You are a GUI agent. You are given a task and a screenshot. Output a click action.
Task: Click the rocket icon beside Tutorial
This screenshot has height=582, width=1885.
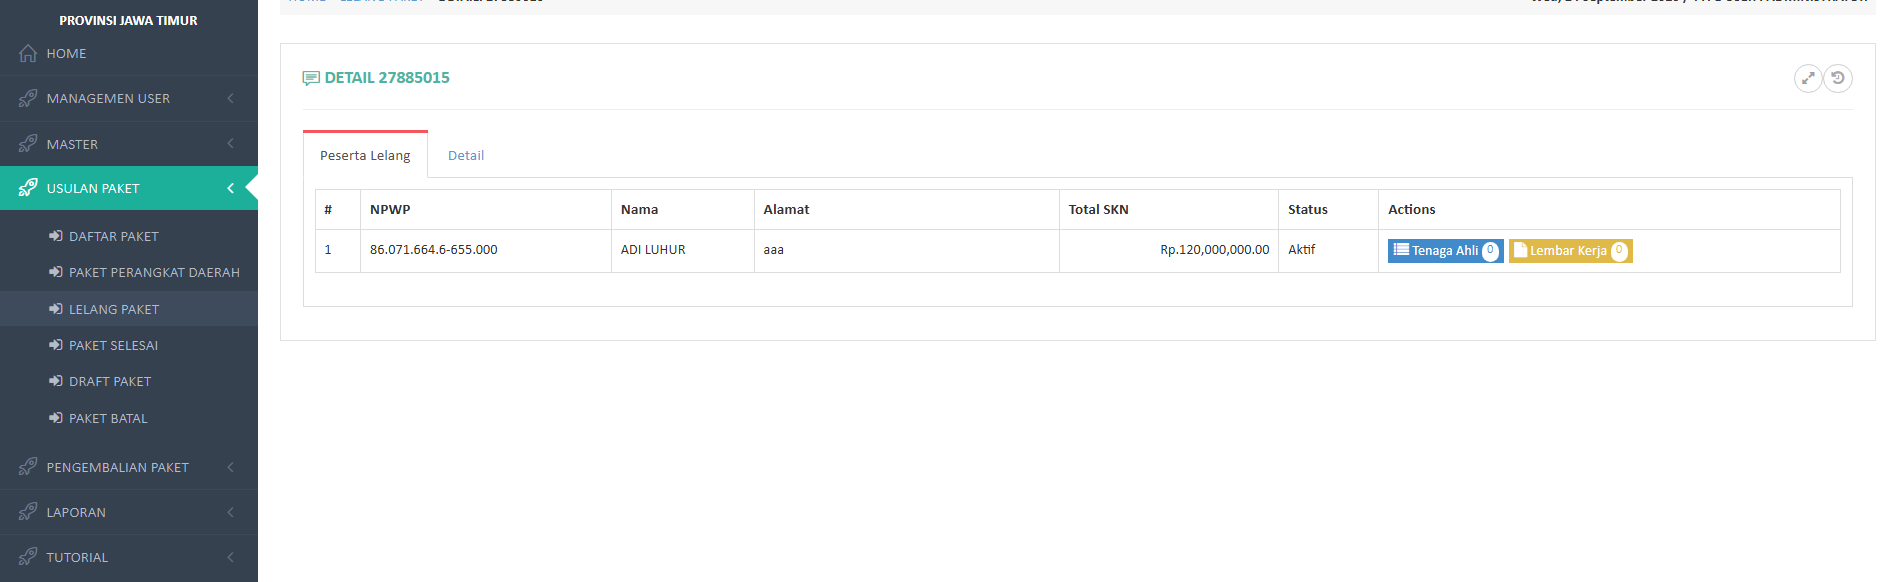[28, 557]
